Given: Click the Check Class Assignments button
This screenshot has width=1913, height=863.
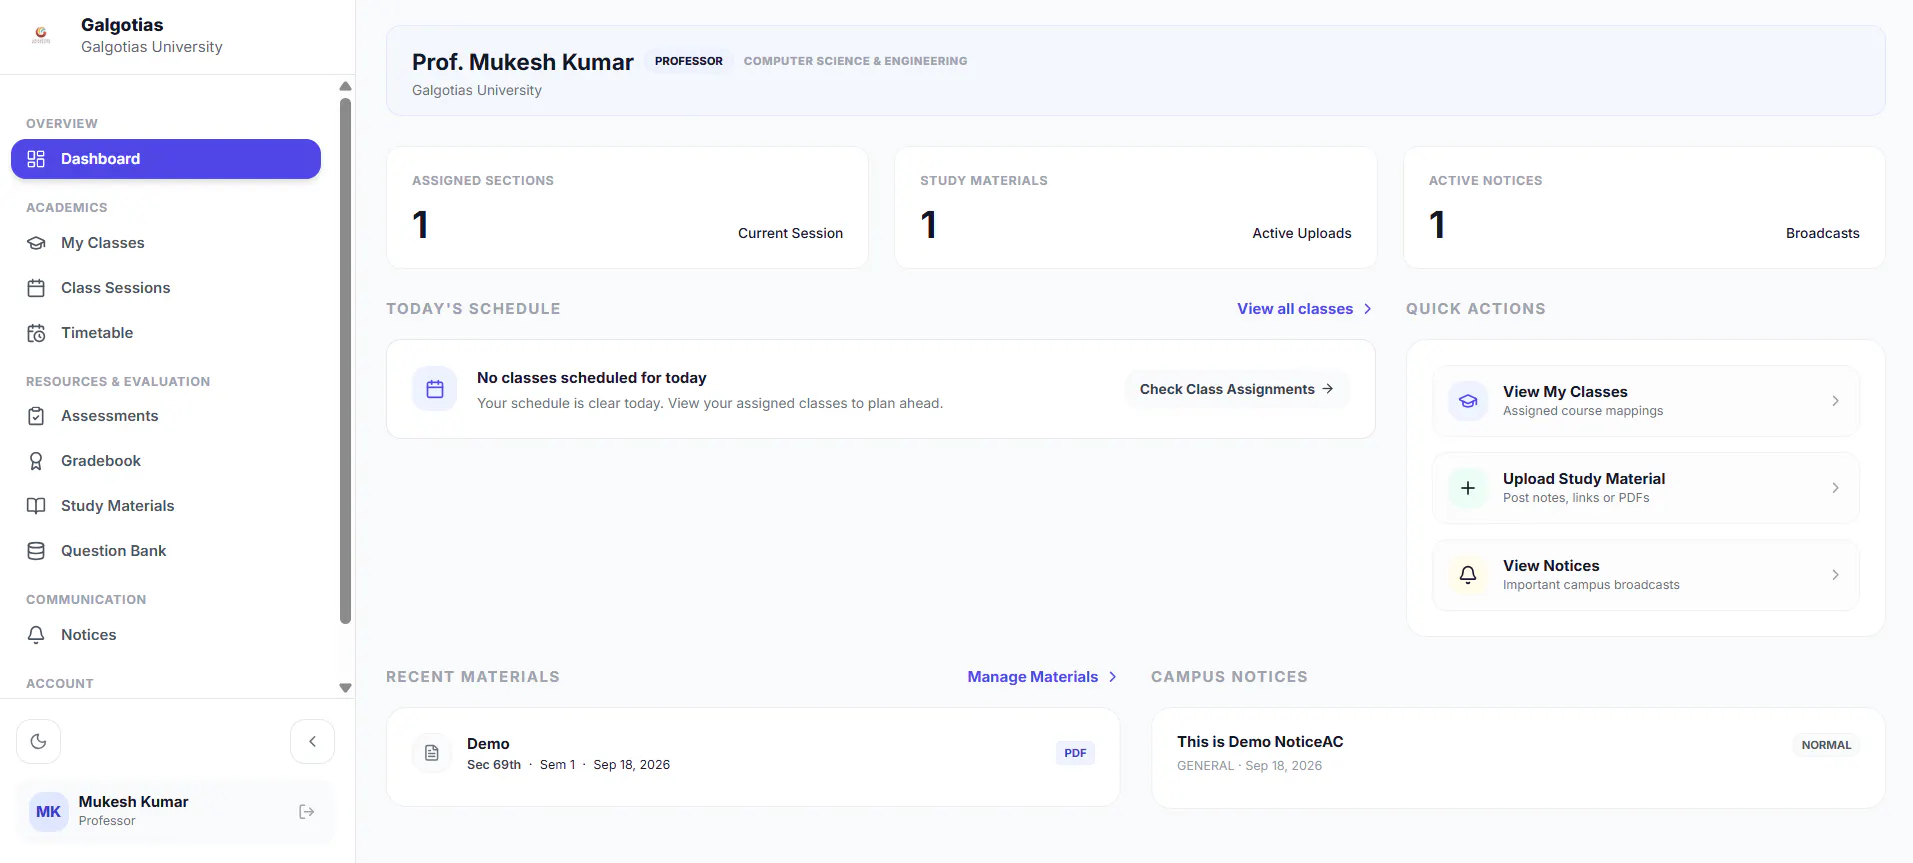Looking at the screenshot, I should (x=1237, y=389).
